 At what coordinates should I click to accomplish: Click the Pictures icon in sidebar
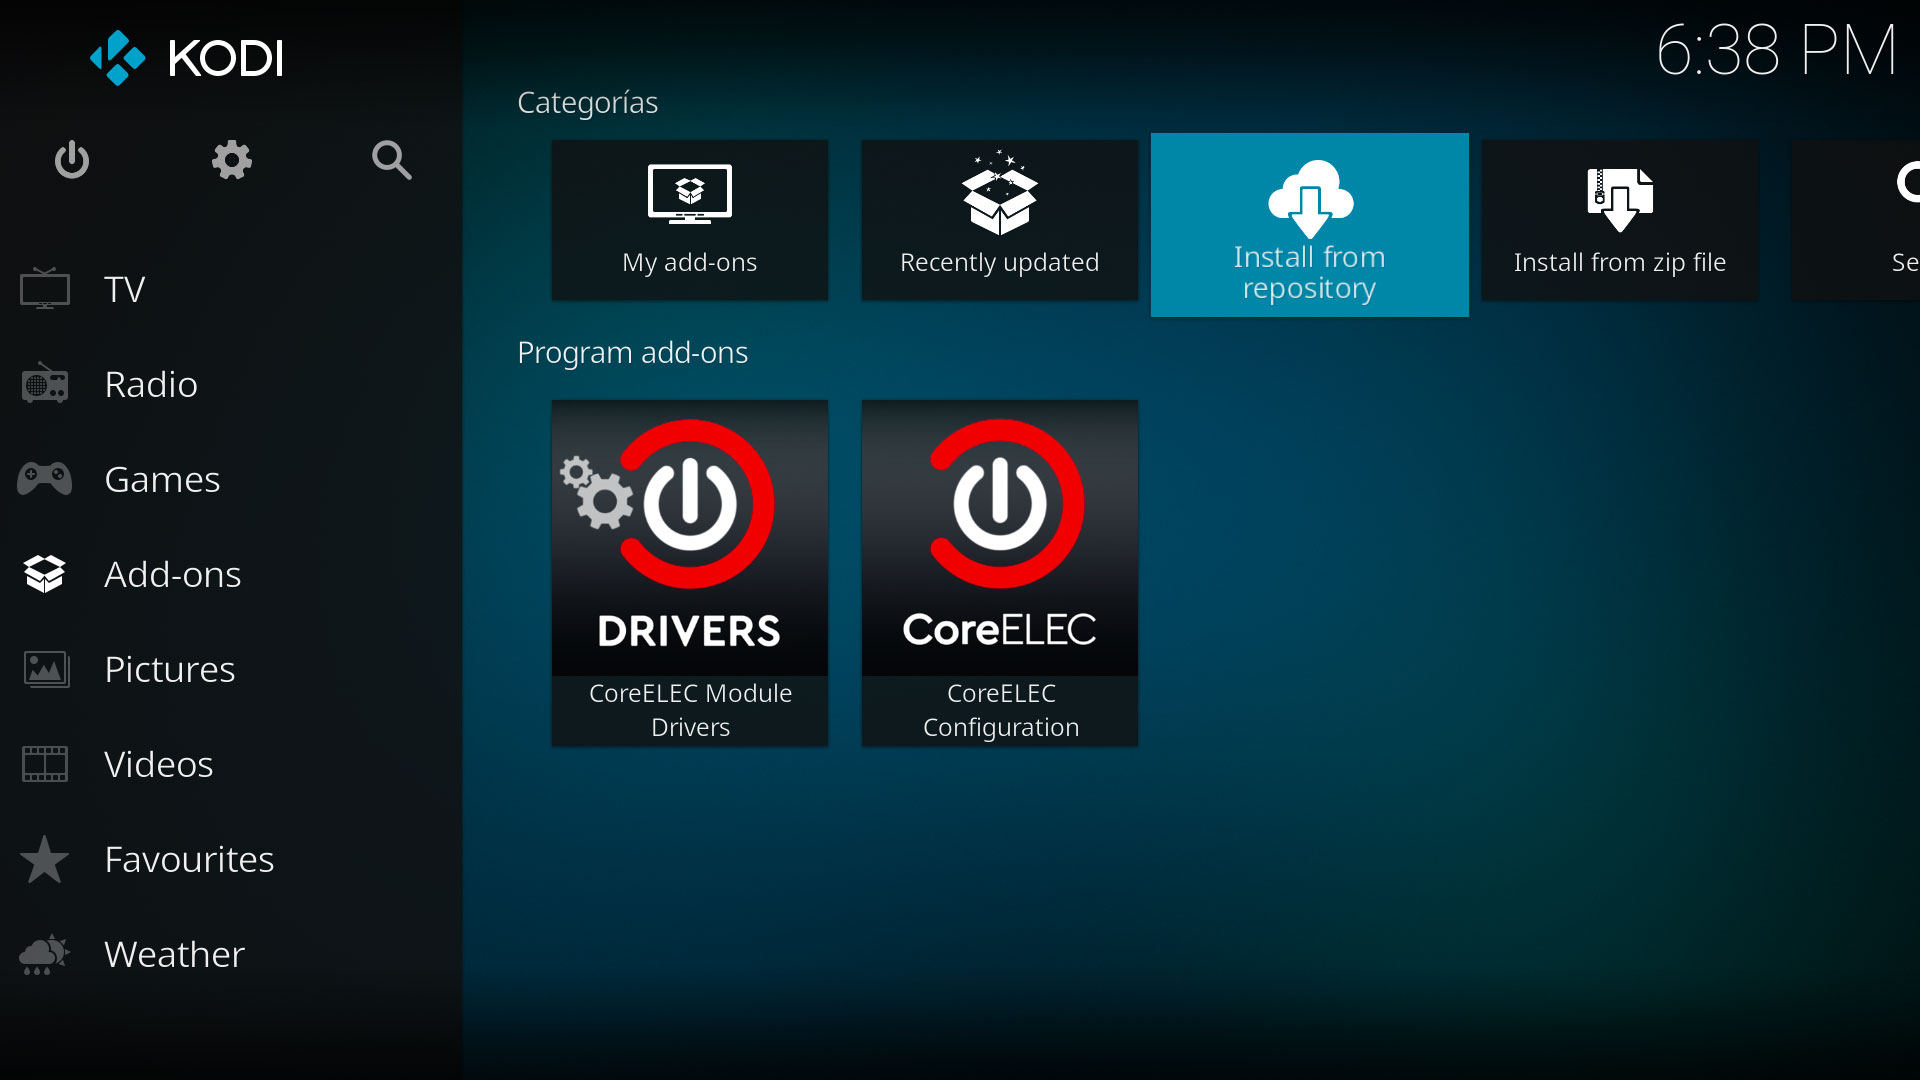tap(45, 669)
